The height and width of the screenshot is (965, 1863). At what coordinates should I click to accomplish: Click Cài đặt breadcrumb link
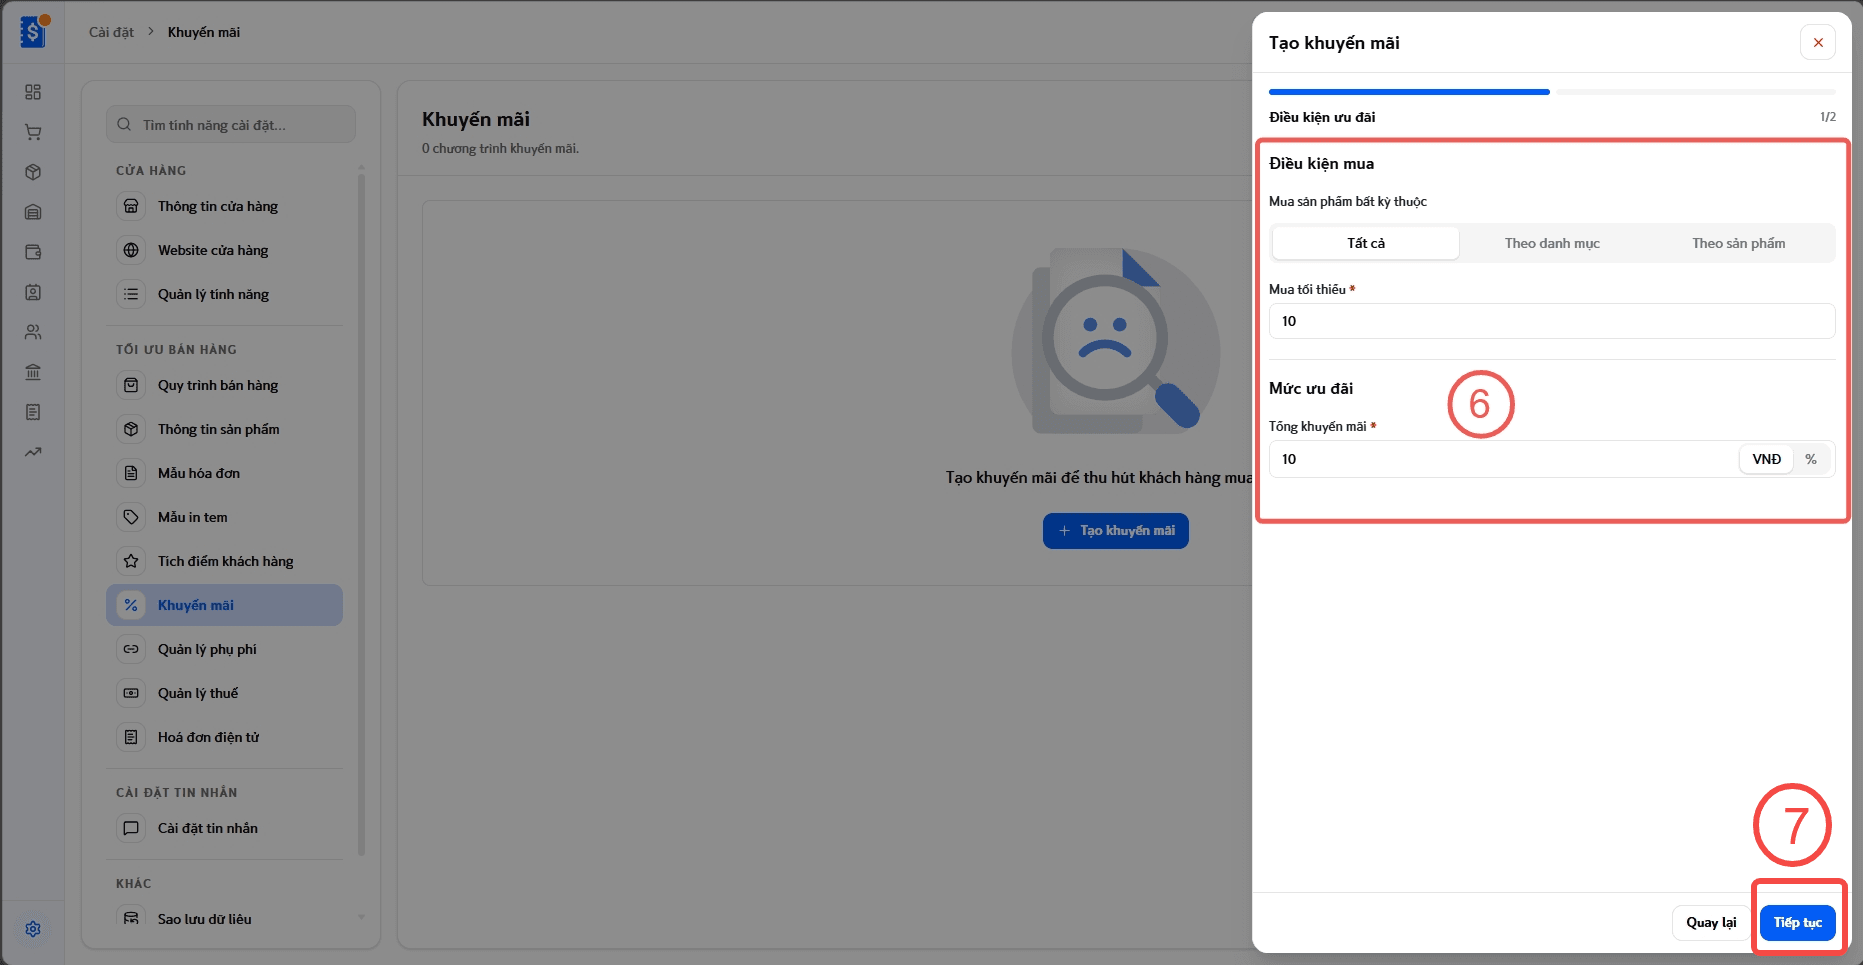coord(111,32)
